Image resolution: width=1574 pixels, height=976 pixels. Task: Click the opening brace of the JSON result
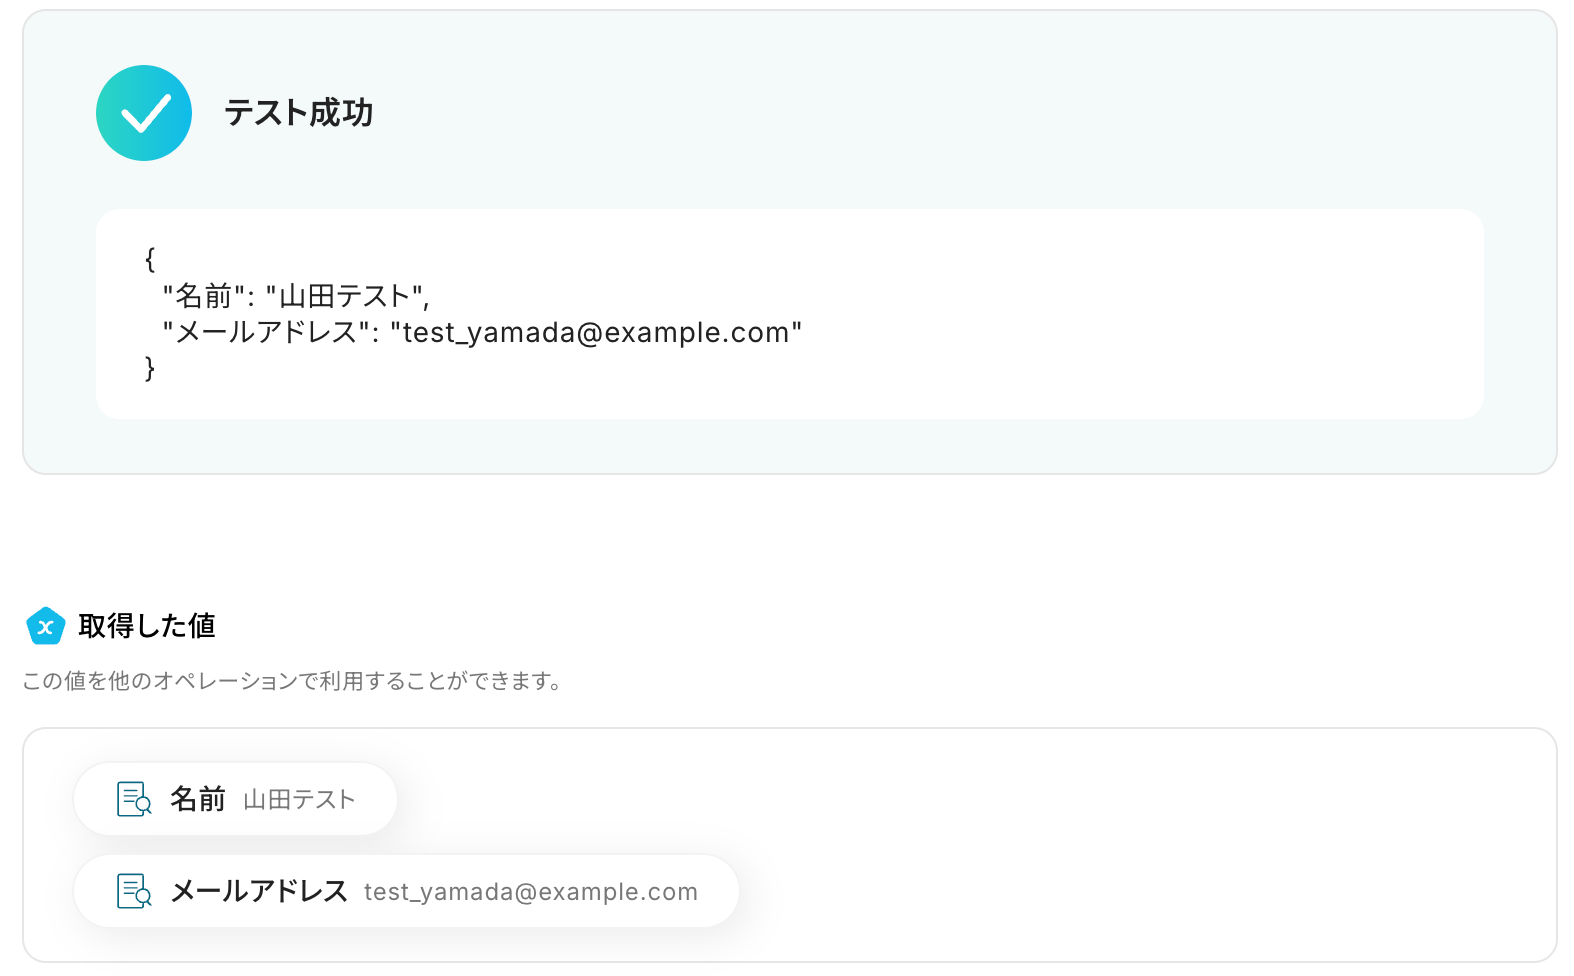click(x=150, y=260)
